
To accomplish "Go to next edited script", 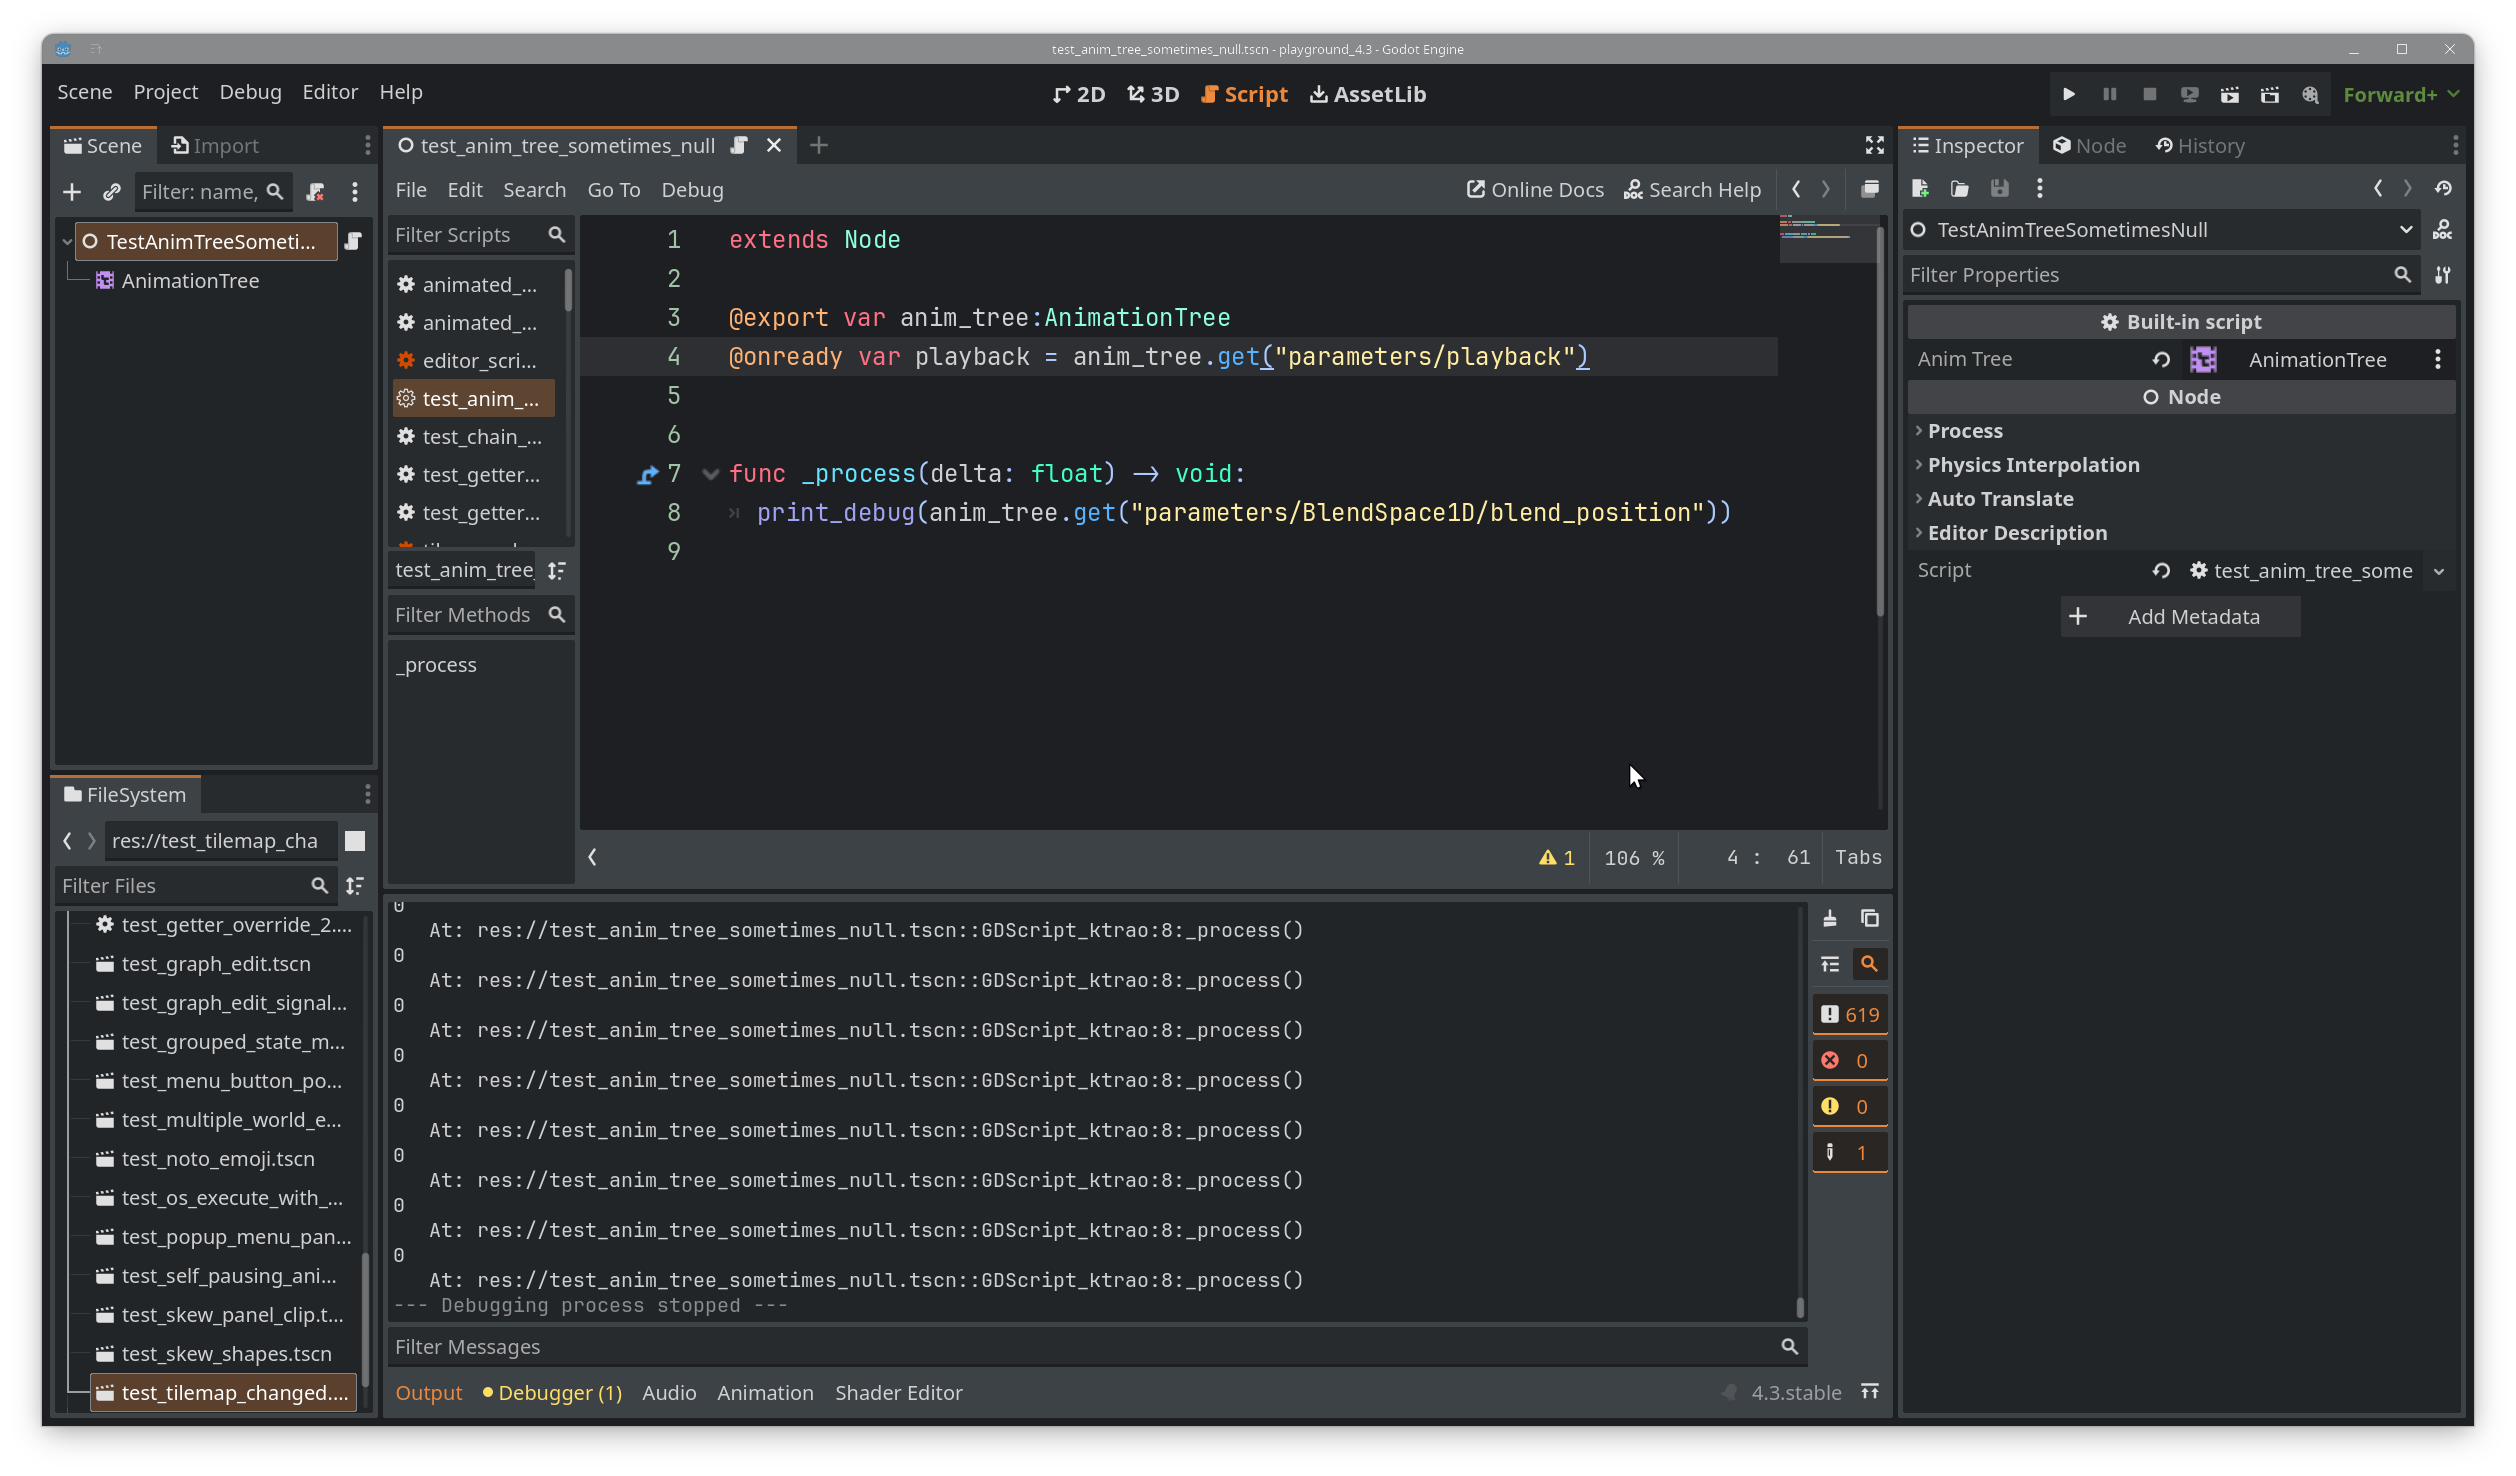I will [x=1826, y=189].
